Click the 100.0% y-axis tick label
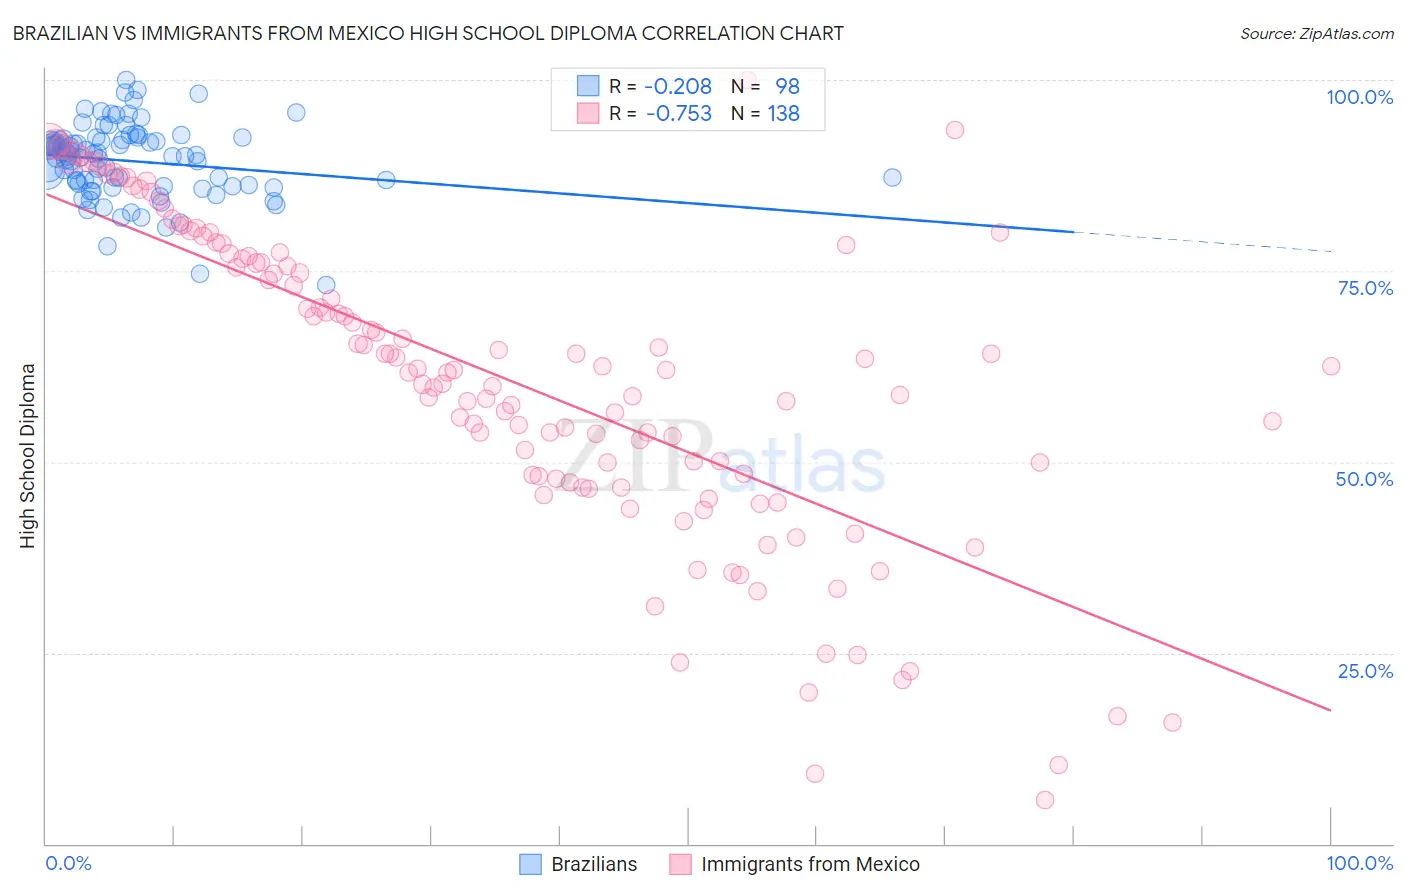The height and width of the screenshot is (892, 1406). (1360, 97)
